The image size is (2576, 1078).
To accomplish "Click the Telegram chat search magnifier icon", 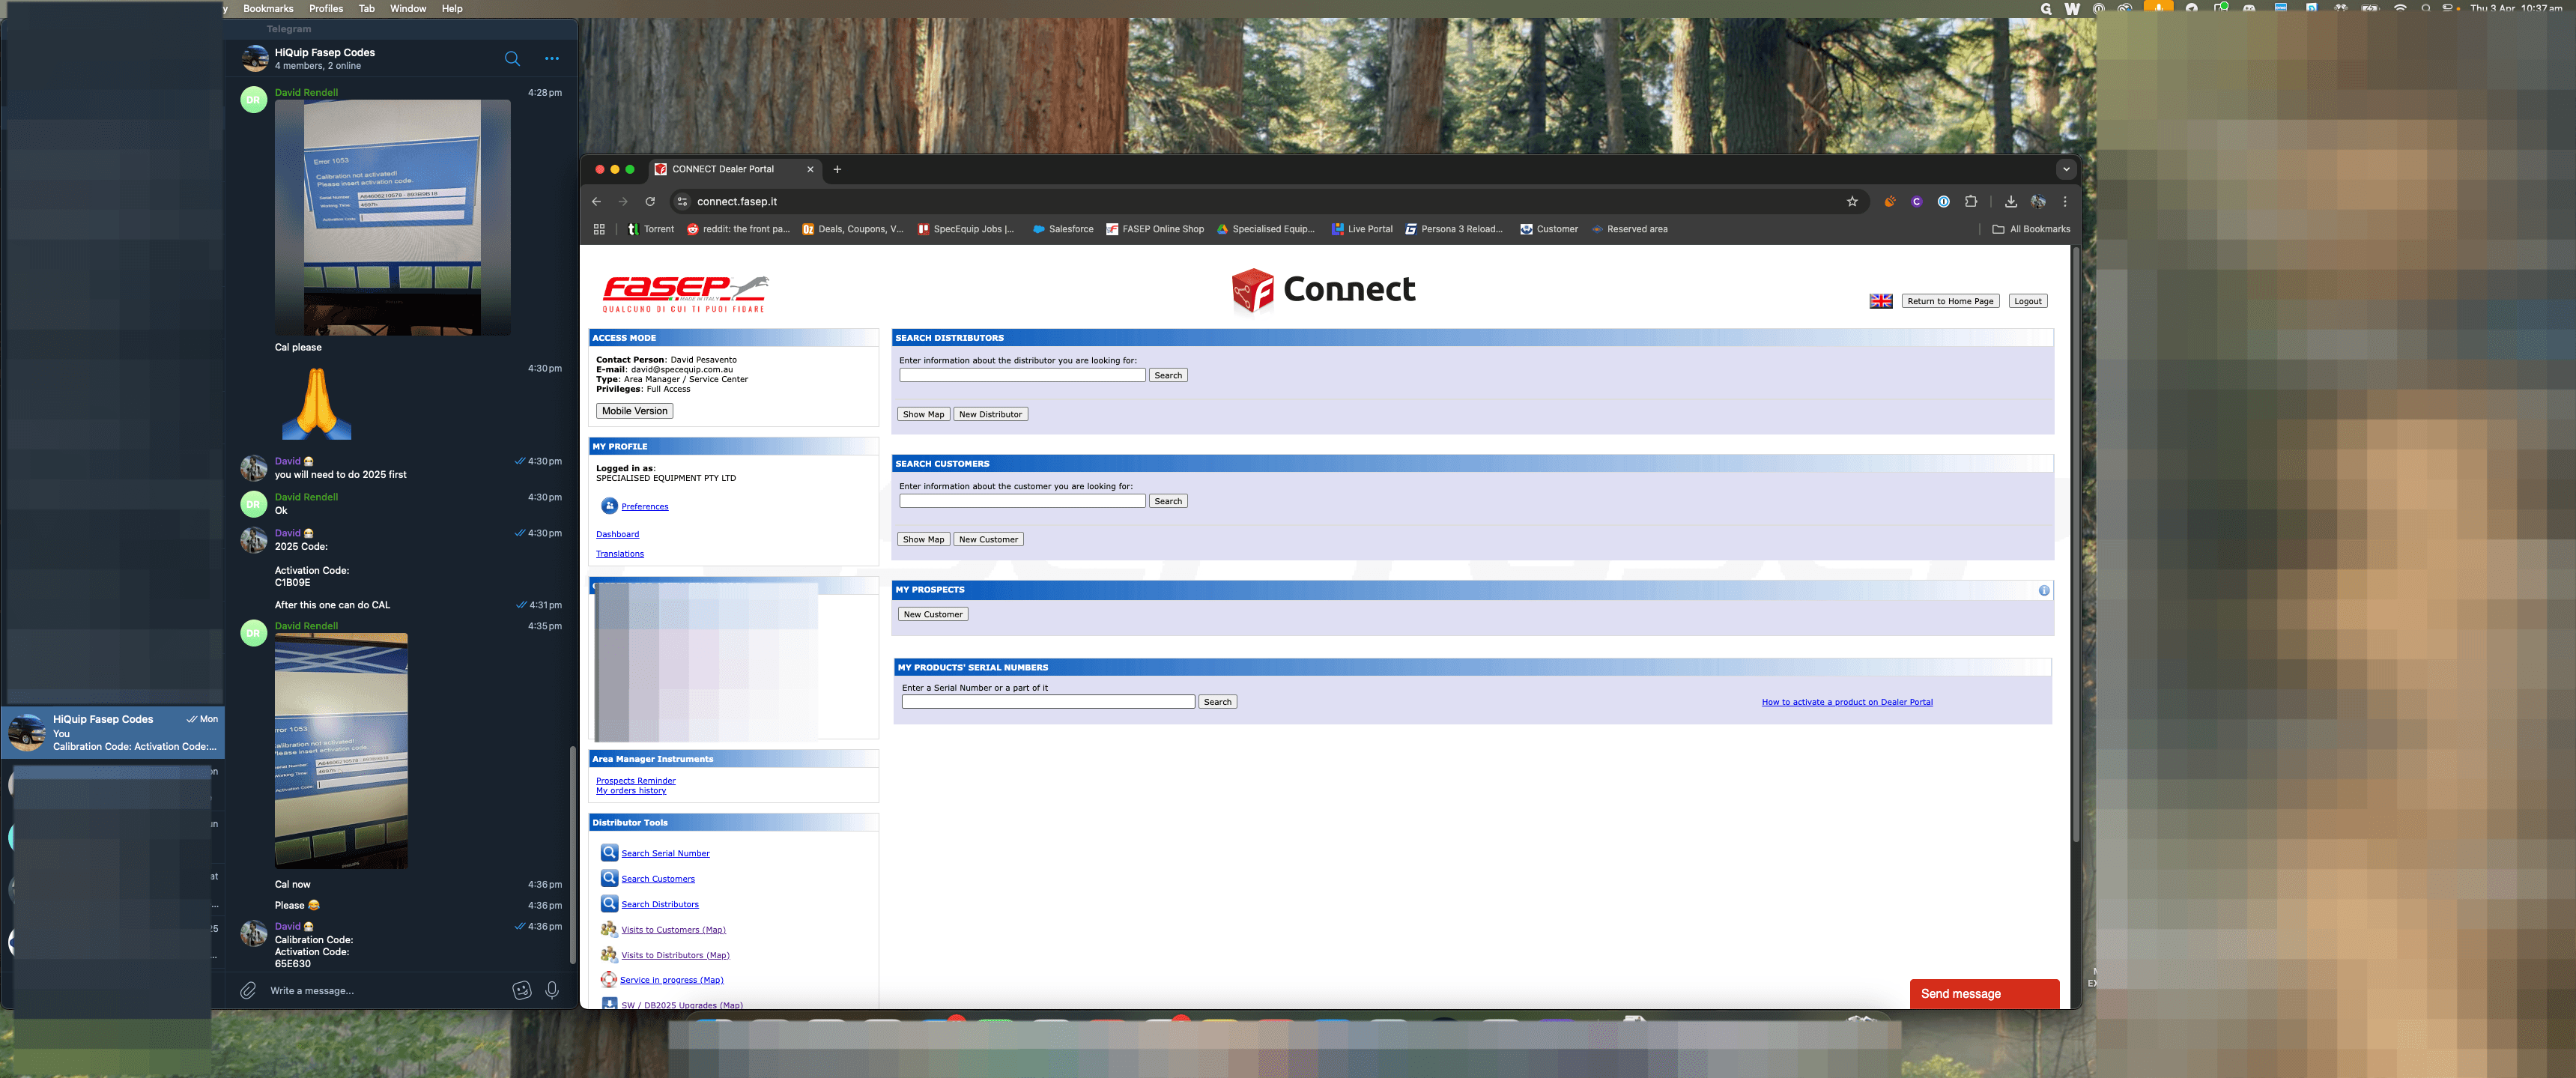I will [x=512, y=59].
